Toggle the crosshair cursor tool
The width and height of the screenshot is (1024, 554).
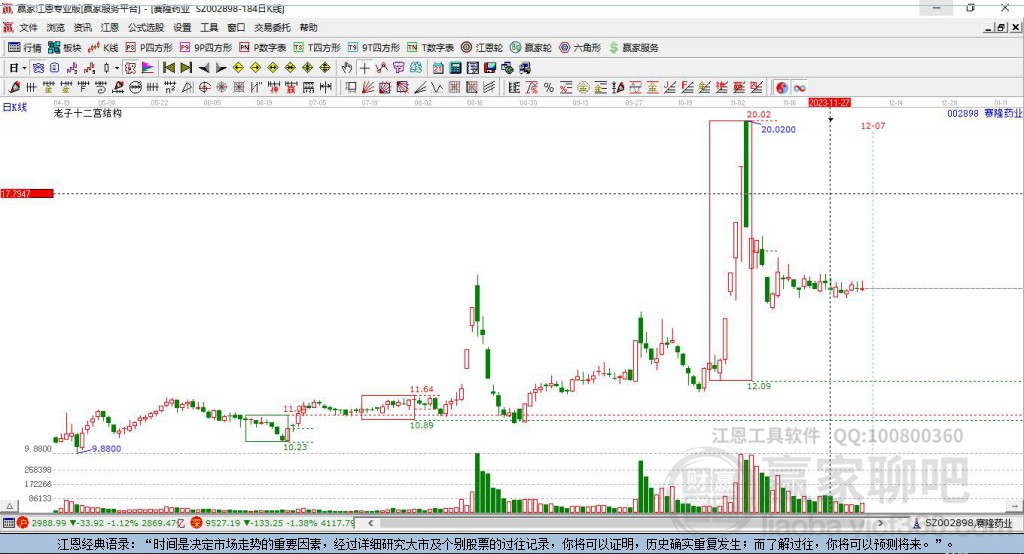364,68
